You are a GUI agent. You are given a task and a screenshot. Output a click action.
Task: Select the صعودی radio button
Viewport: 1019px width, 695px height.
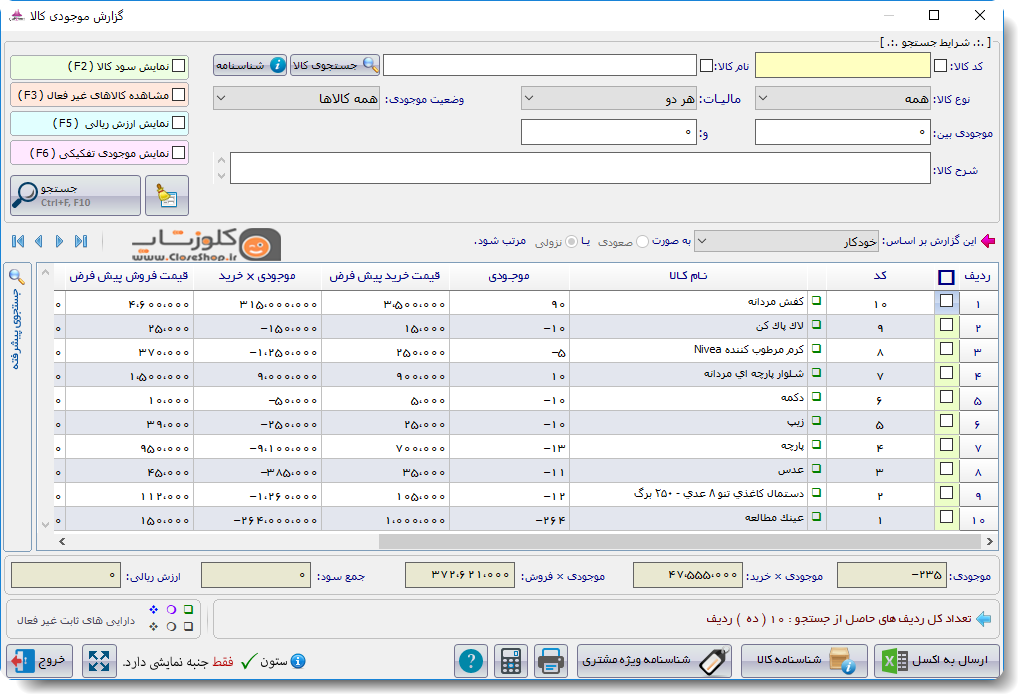642,242
